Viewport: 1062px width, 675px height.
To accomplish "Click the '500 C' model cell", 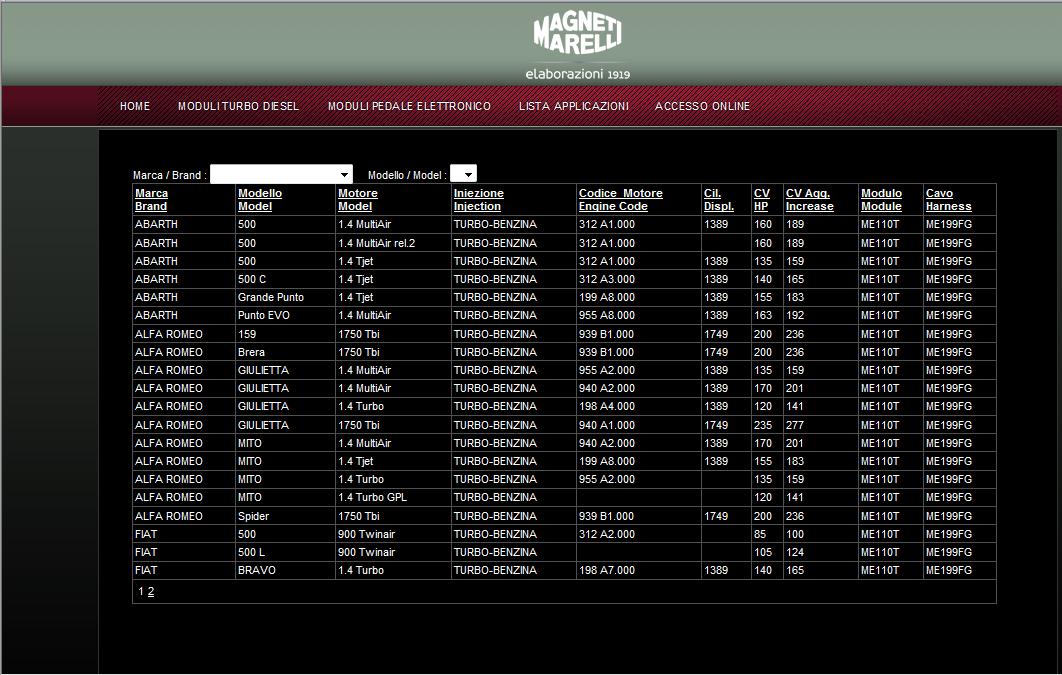I will pyautogui.click(x=252, y=280).
